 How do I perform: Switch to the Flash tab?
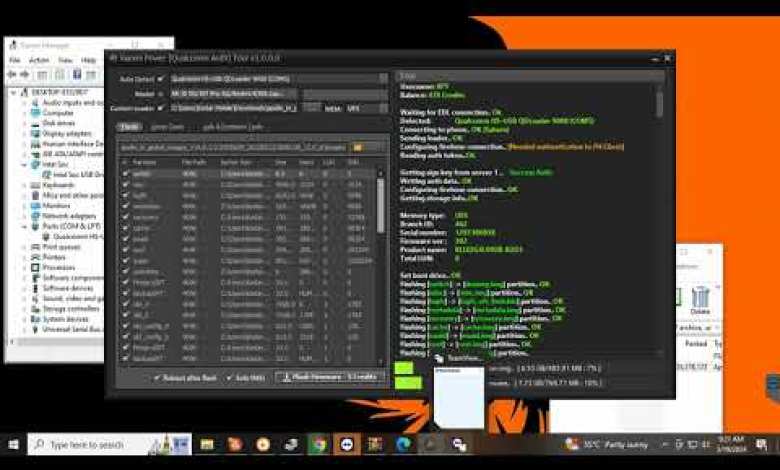coord(129,127)
